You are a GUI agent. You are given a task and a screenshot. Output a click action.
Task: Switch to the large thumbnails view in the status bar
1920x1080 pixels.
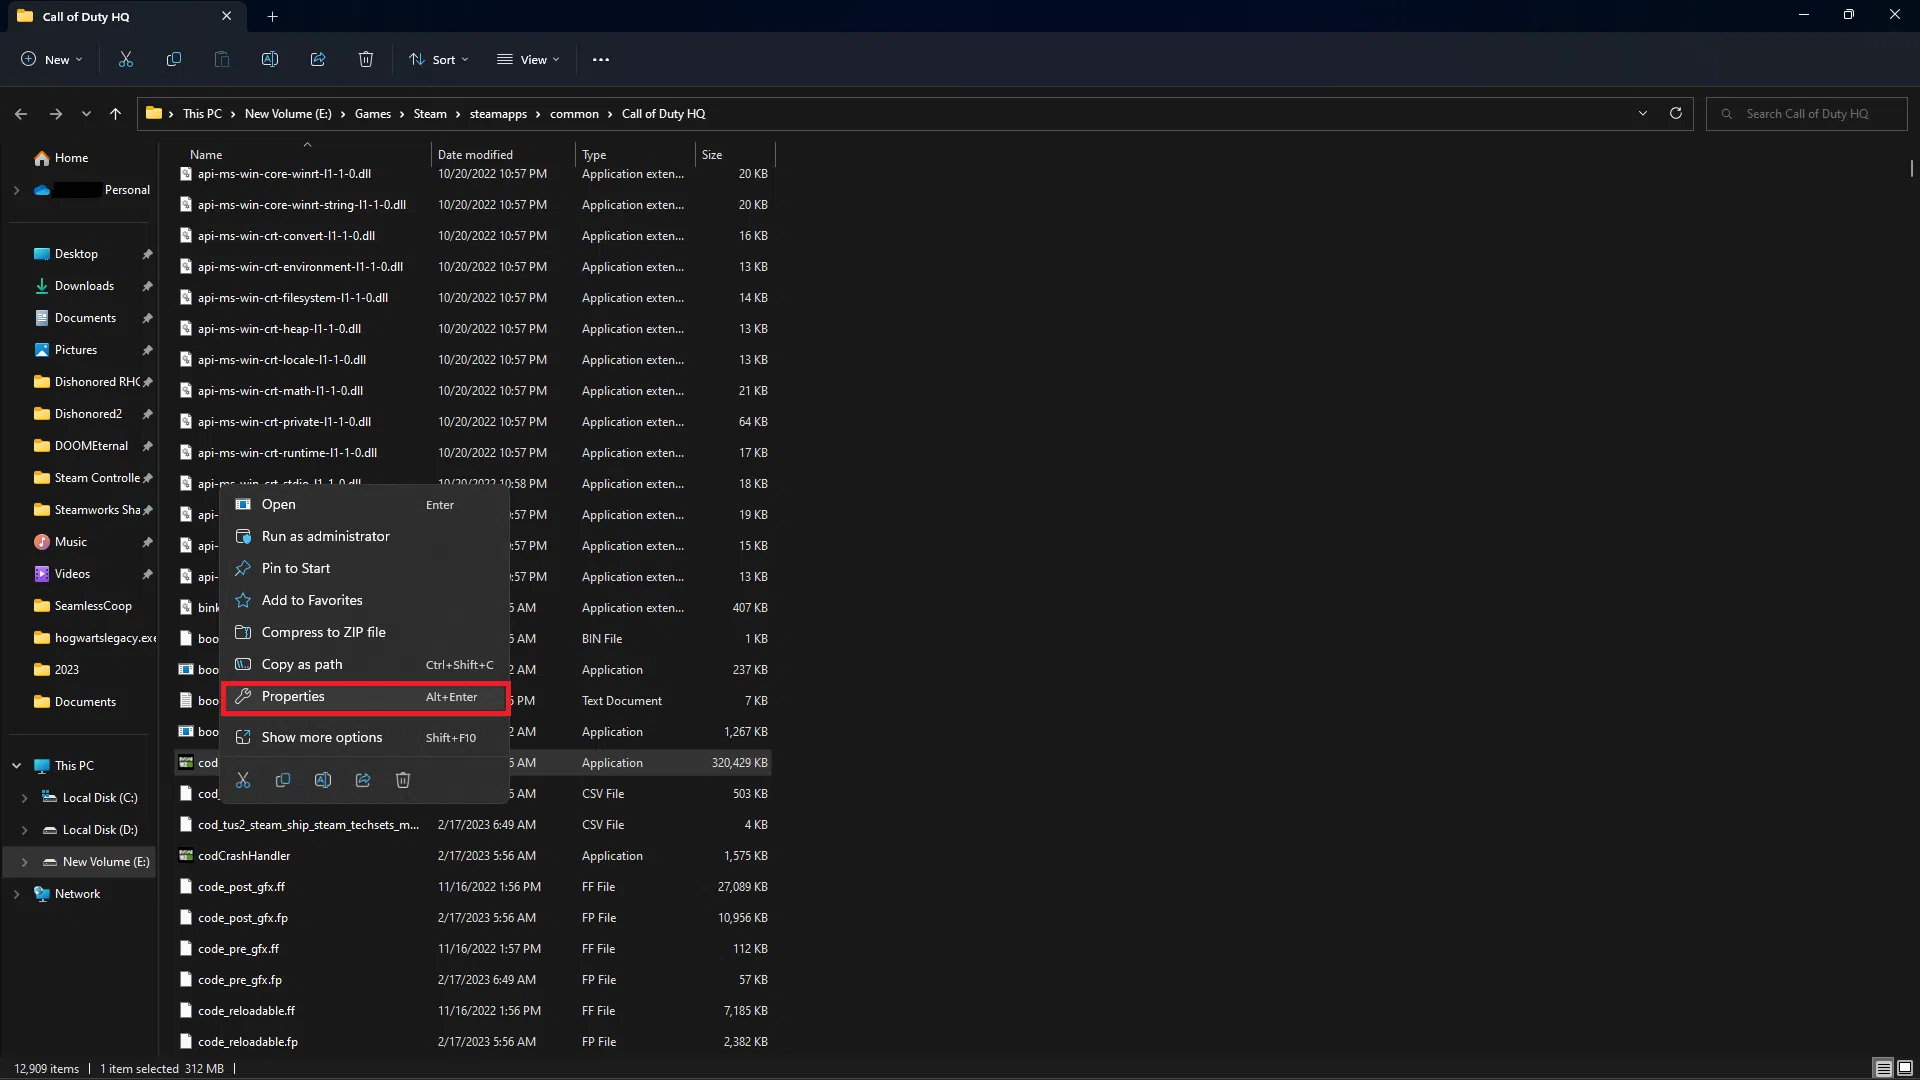1905,1068
